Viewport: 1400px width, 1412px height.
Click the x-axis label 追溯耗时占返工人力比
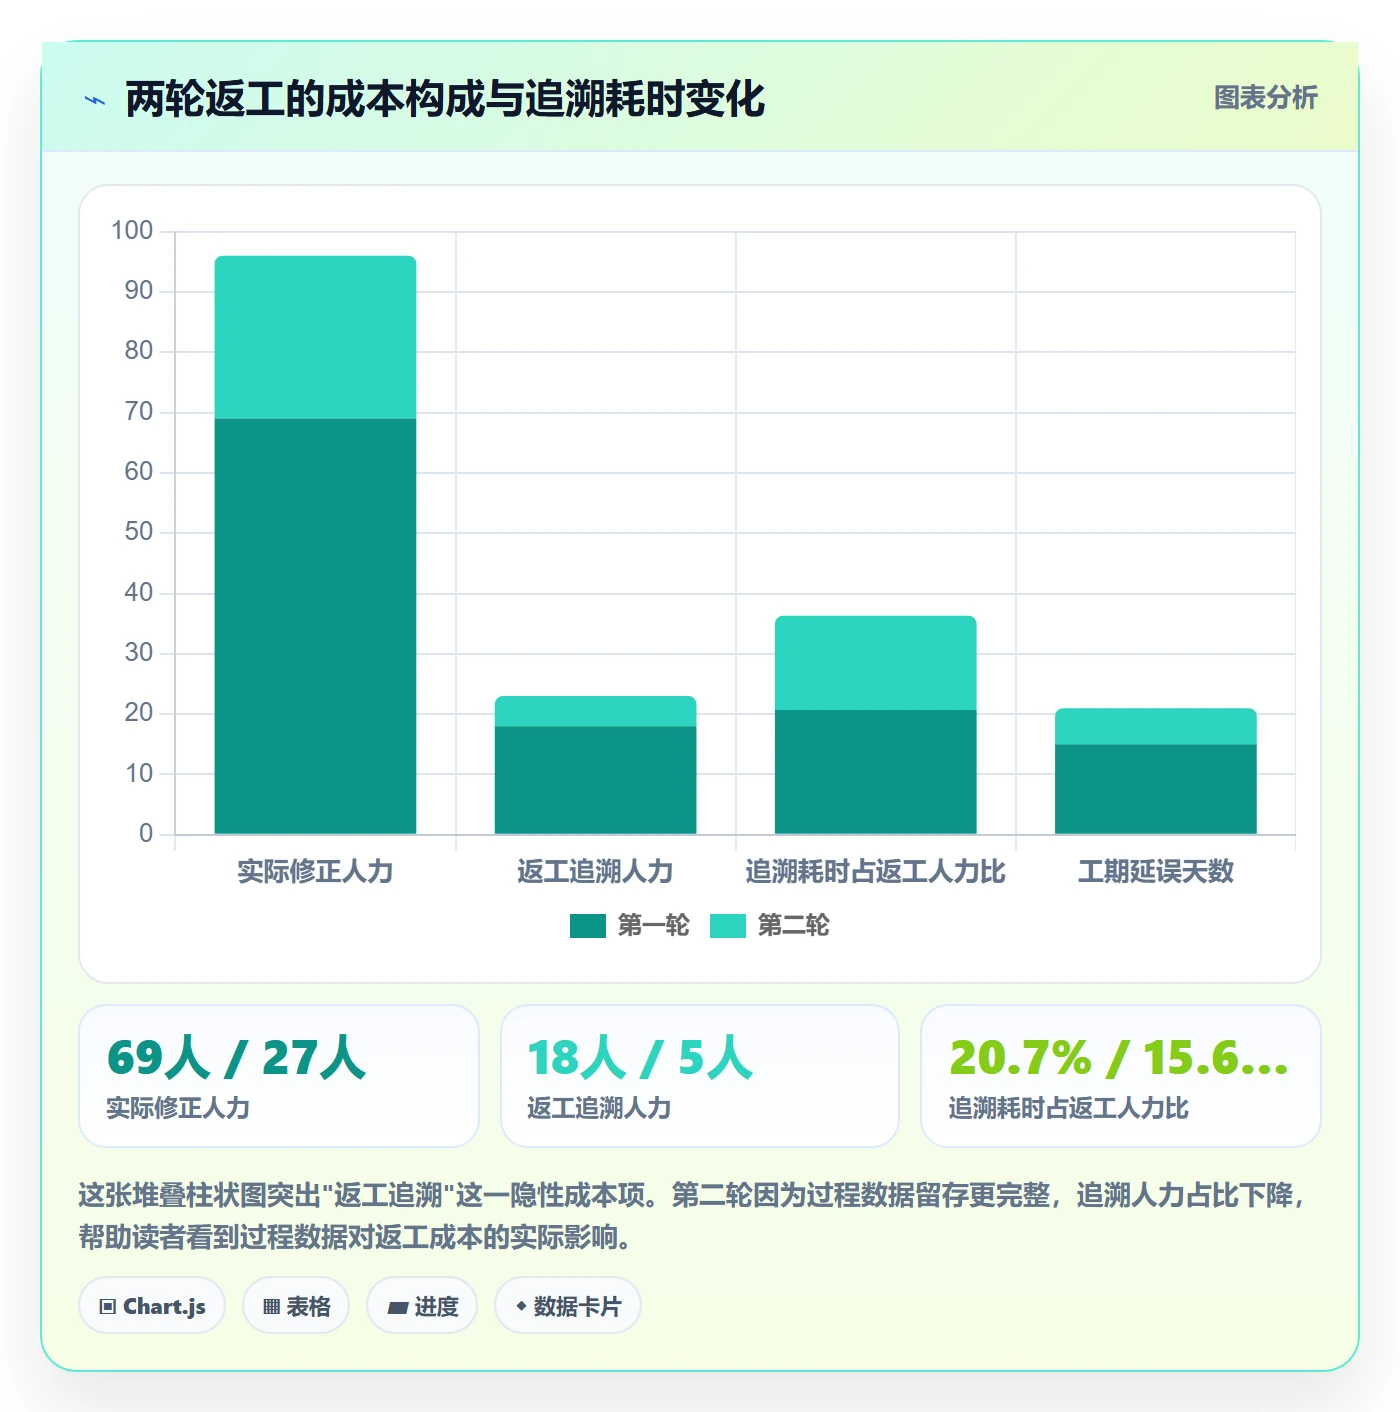coord(875,871)
